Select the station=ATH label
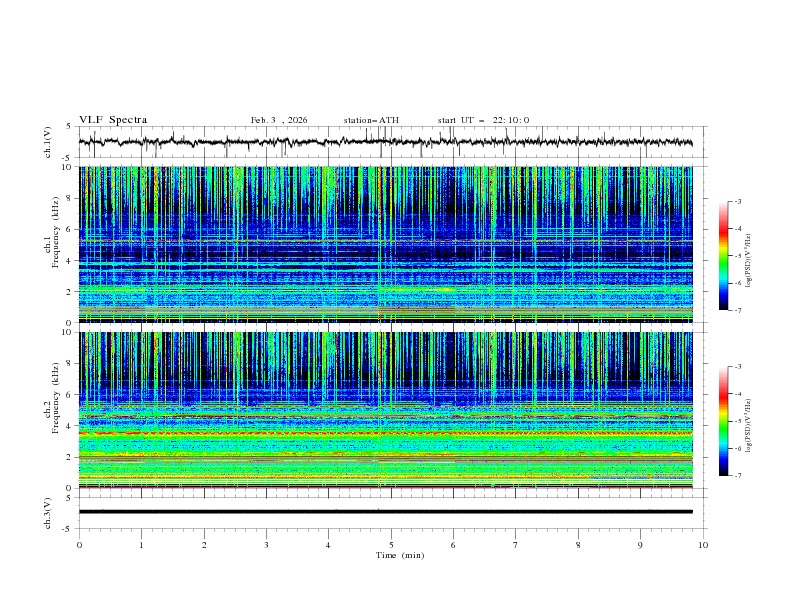792x612 pixels. 371,120
